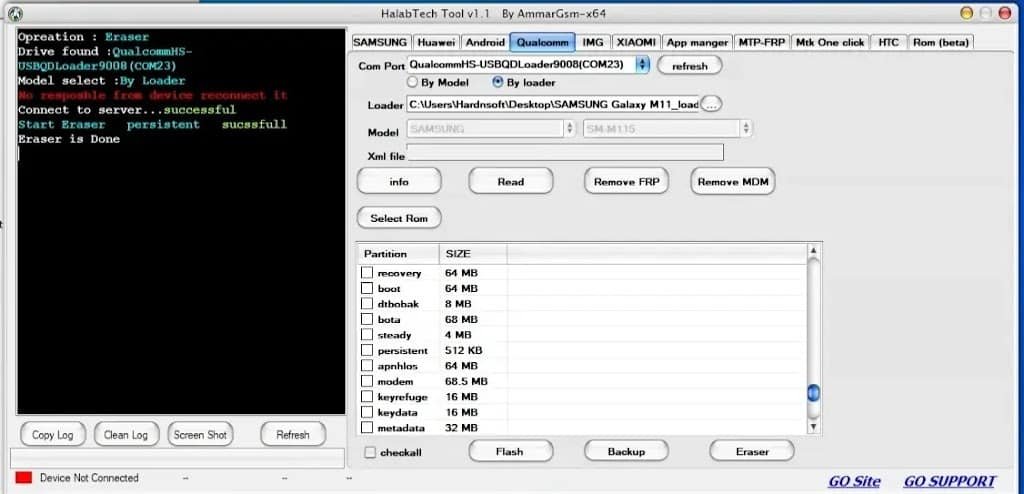
Task: Open the Android tab
Action: click(485, 42)
